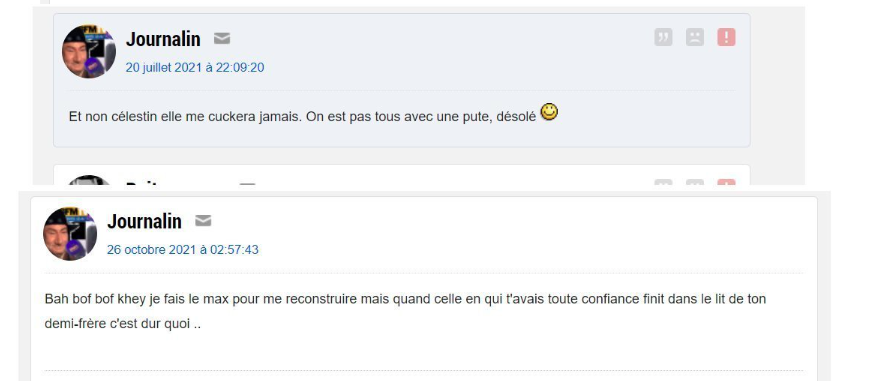This screenshot has height=381, width=871.
Task: Open Journalin profile from 20 juillet post username
Action: point(163,39)
